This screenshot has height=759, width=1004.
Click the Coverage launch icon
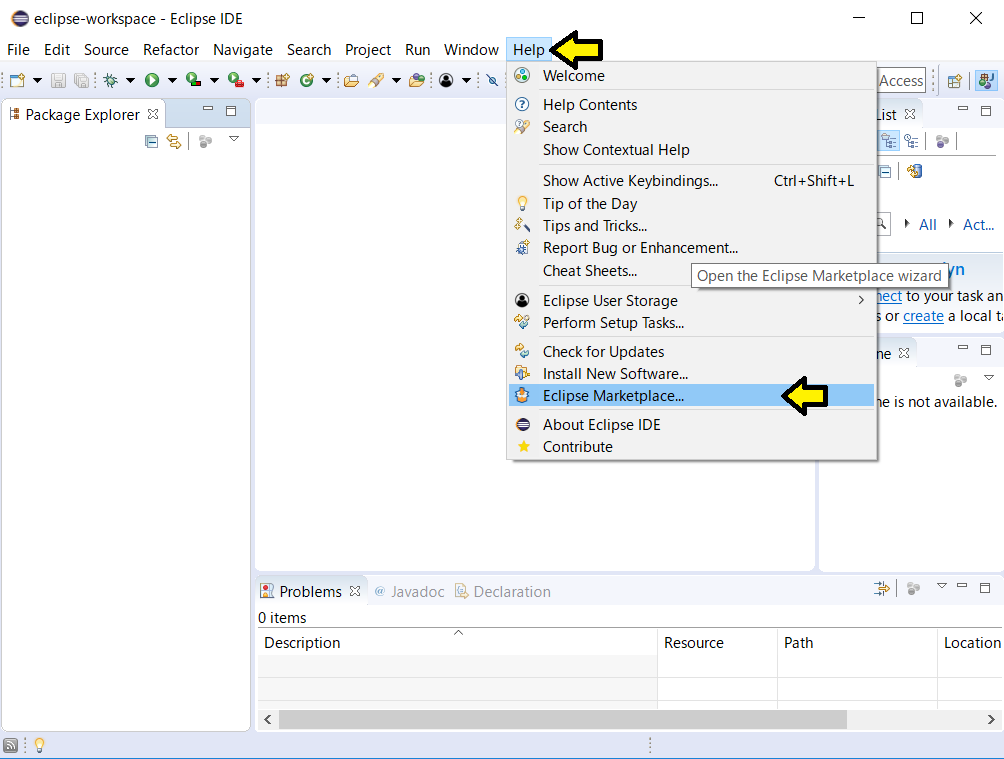[193, 80]
